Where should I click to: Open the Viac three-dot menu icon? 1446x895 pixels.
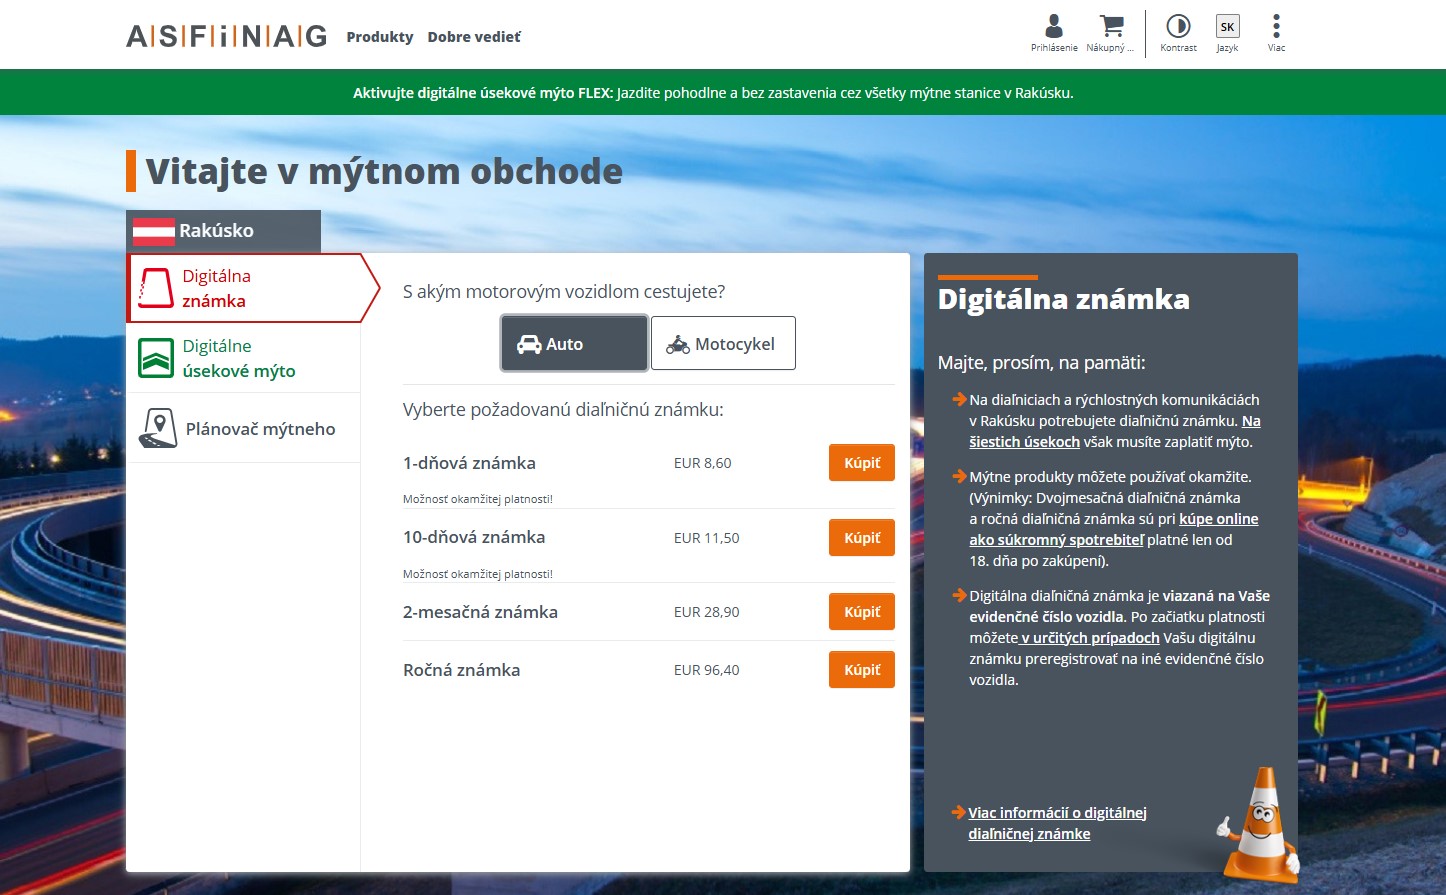click(x=1275, y=27)
